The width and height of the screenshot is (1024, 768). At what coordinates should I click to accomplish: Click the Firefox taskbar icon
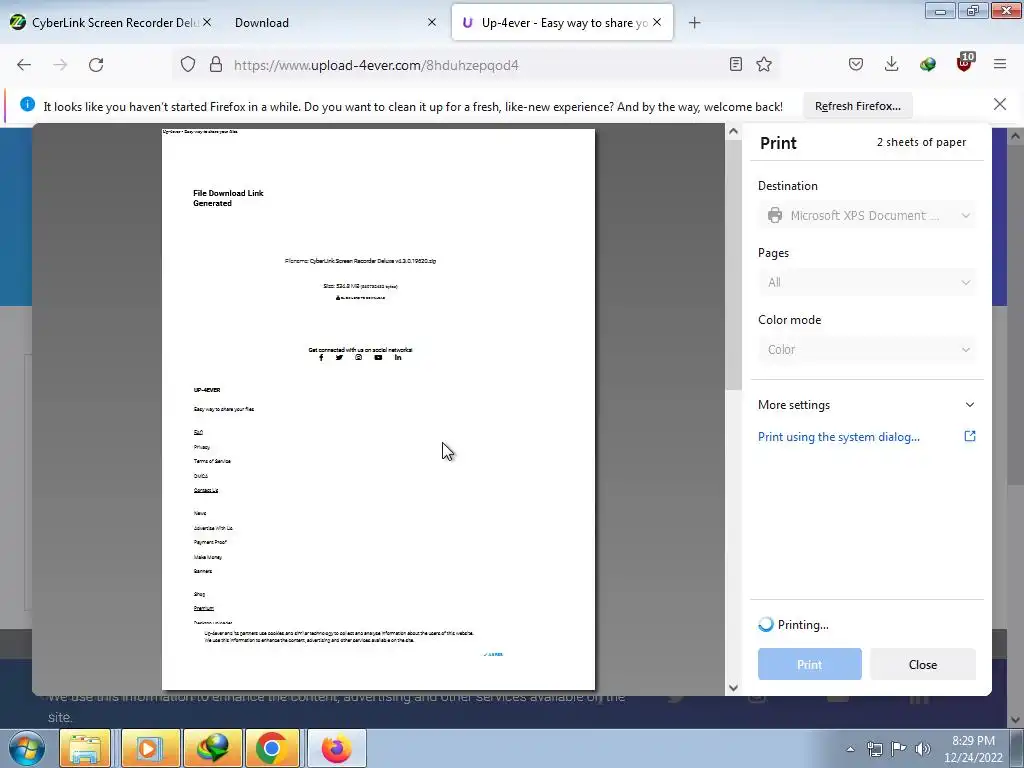(x=336, y=748)
